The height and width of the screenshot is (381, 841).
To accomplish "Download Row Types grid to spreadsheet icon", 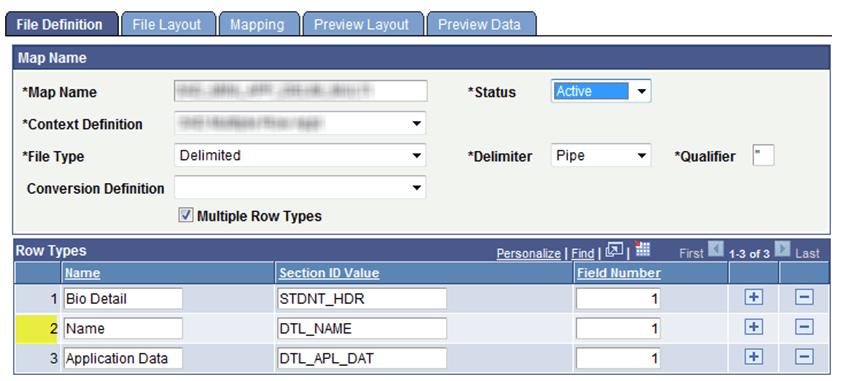I will [642, 249].
